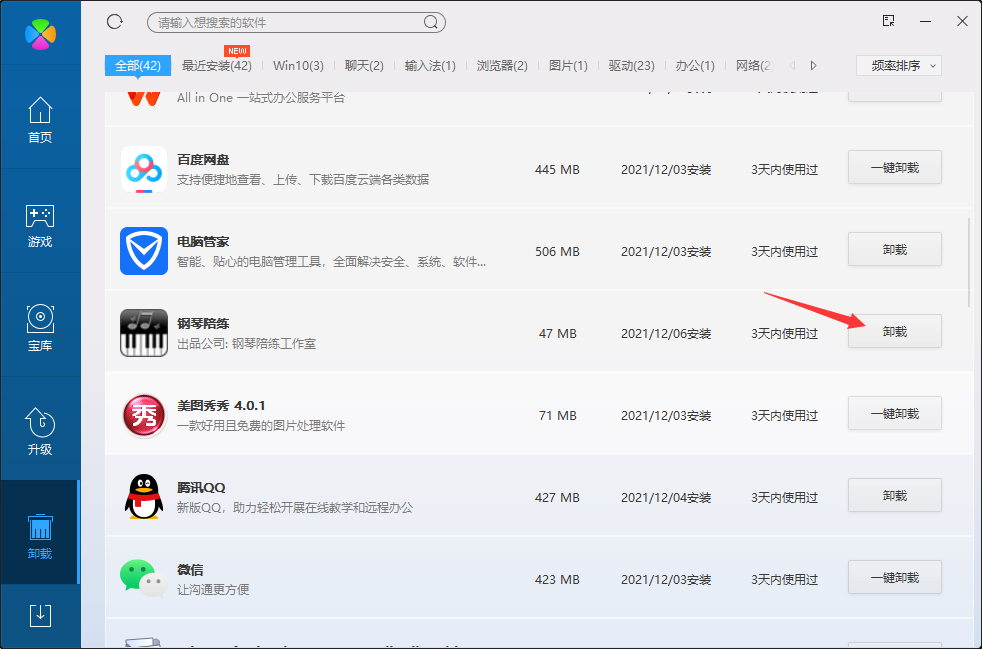Click the 美图秀秀 red icon

pos(144,415)
